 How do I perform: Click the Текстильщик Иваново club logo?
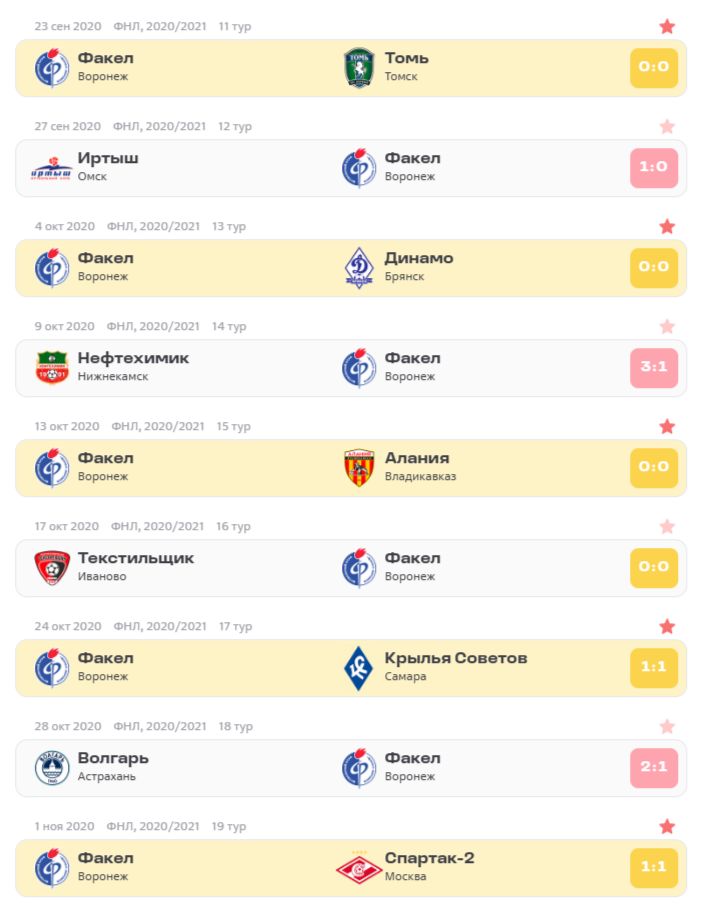click(x=52, y=568)
